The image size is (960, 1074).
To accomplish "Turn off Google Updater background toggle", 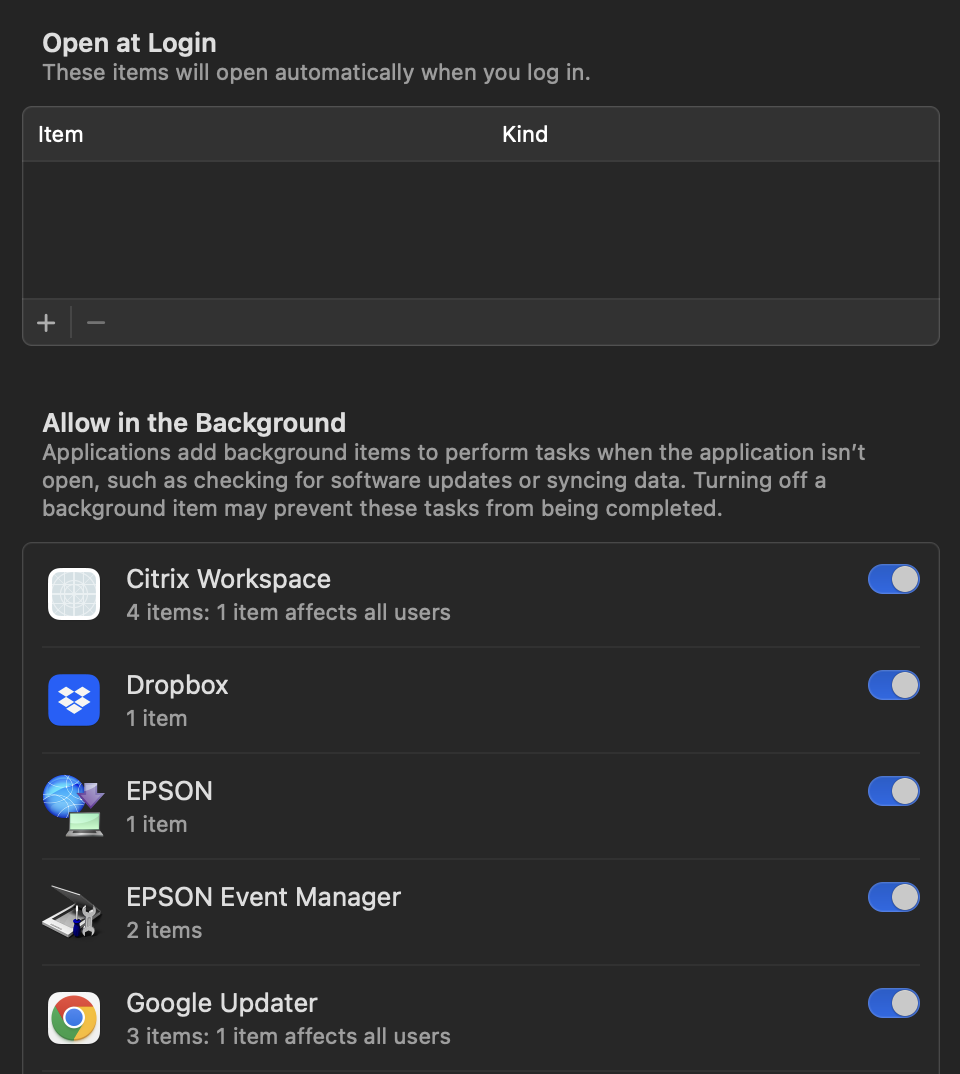I will pos(893,1003).
